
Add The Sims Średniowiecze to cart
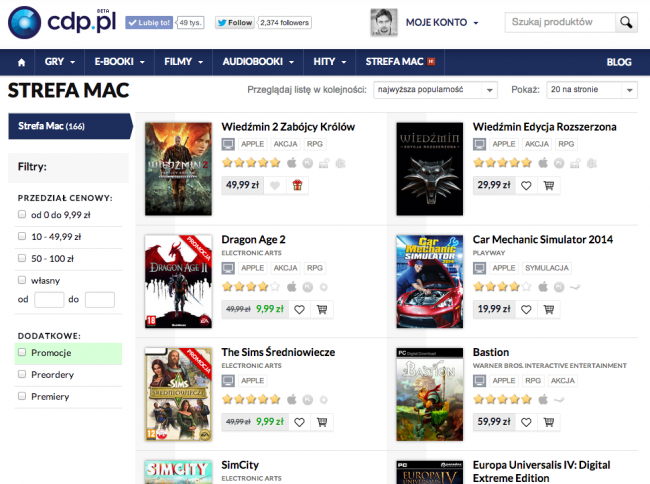322,422
